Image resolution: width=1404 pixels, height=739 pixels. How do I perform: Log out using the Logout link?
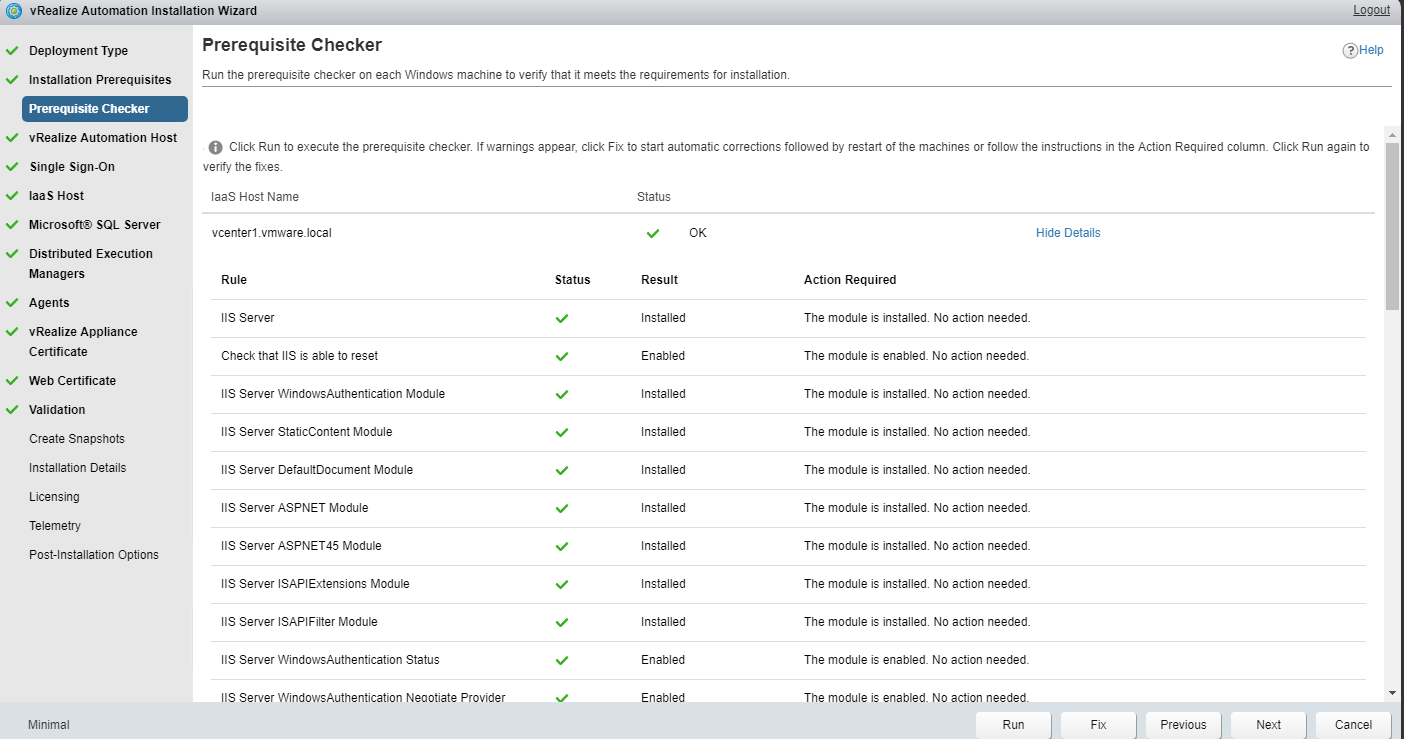tap(1371, 10)
